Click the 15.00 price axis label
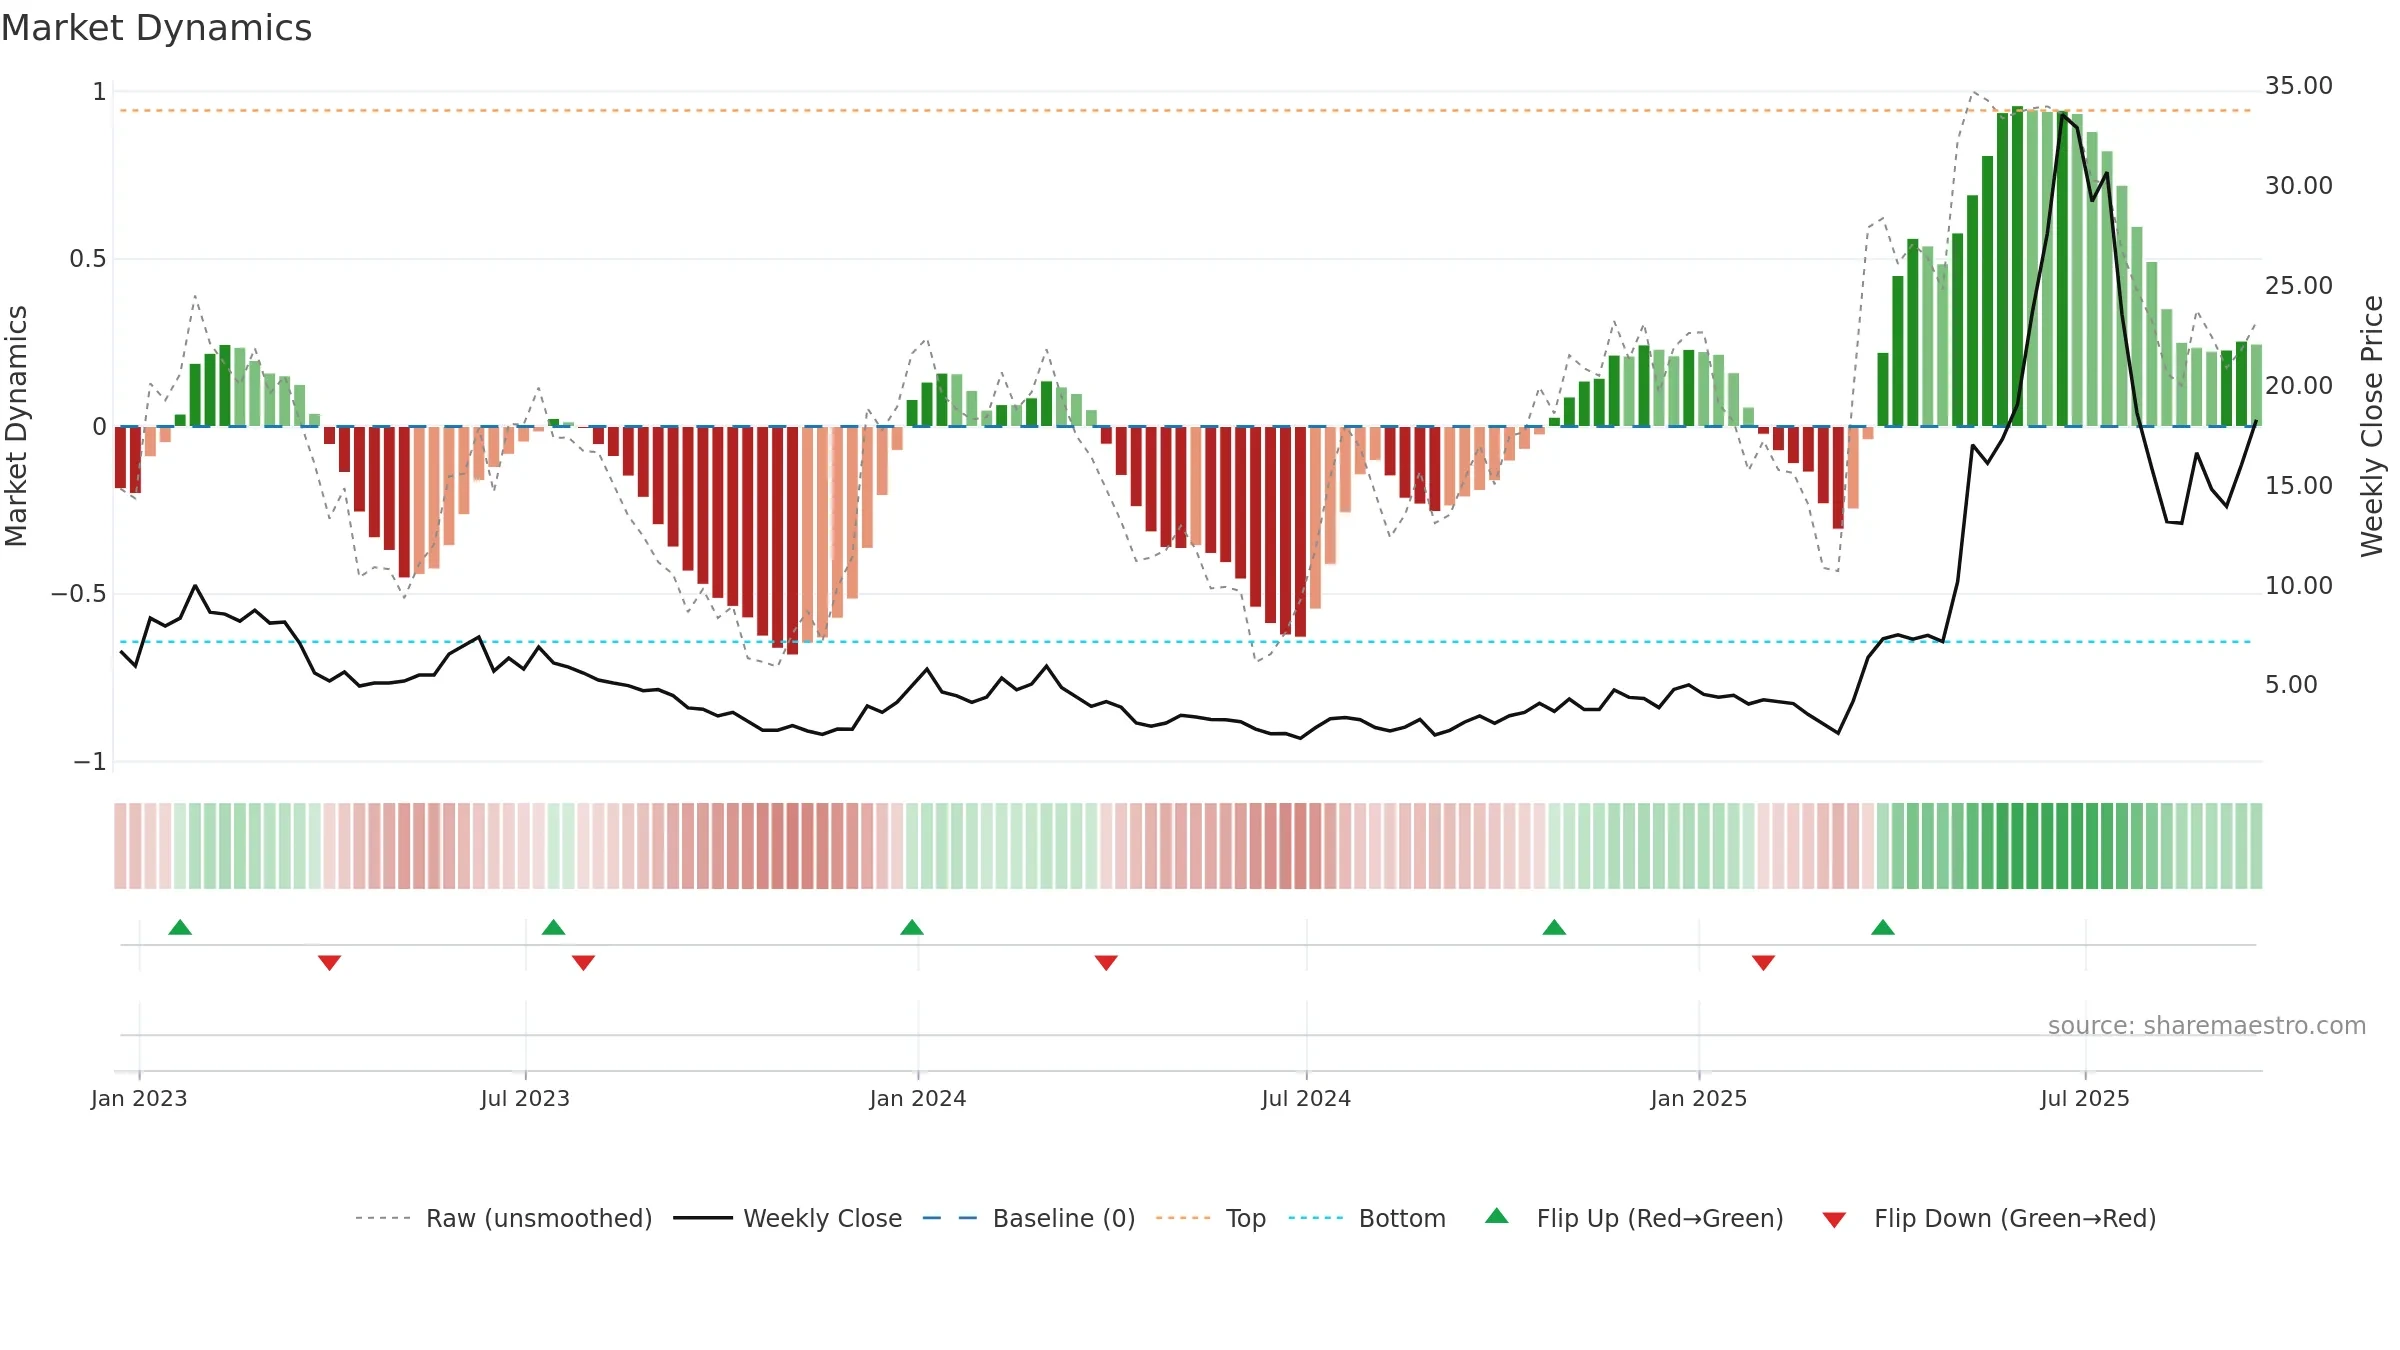This screenshot has width=2400, height=1350. pos(2299,486)
